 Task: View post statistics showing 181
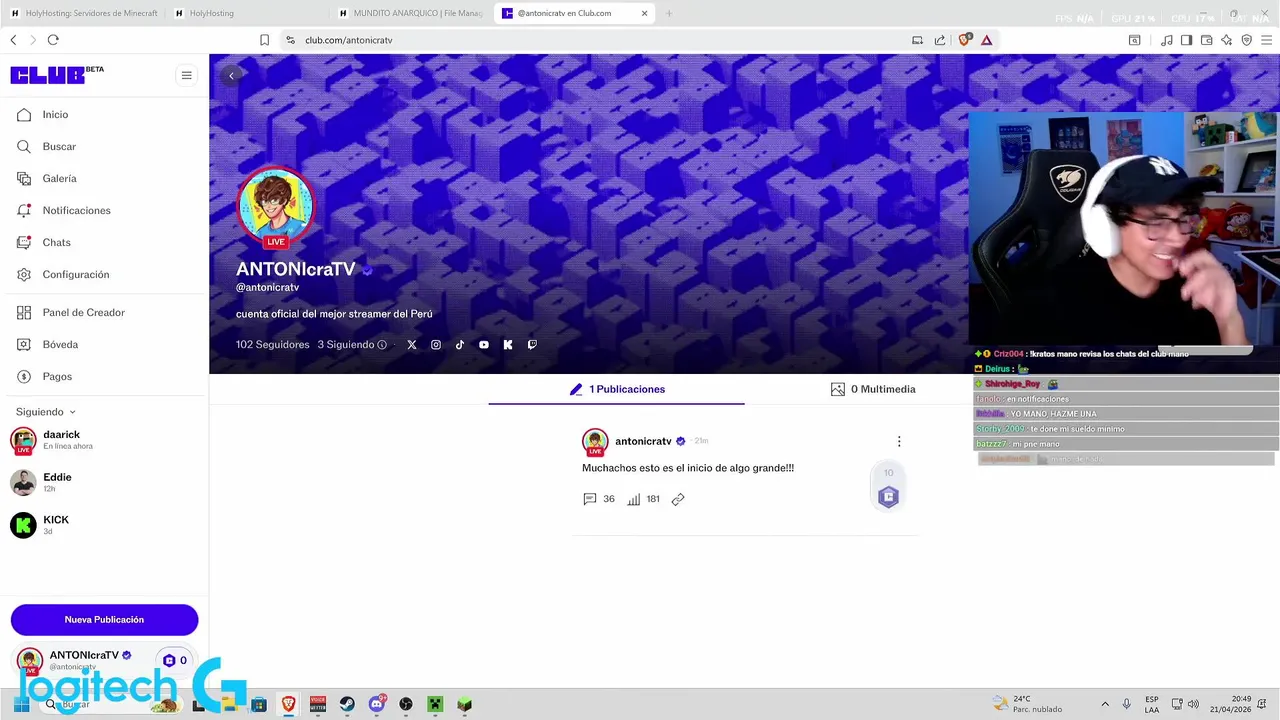coord(643,499)
